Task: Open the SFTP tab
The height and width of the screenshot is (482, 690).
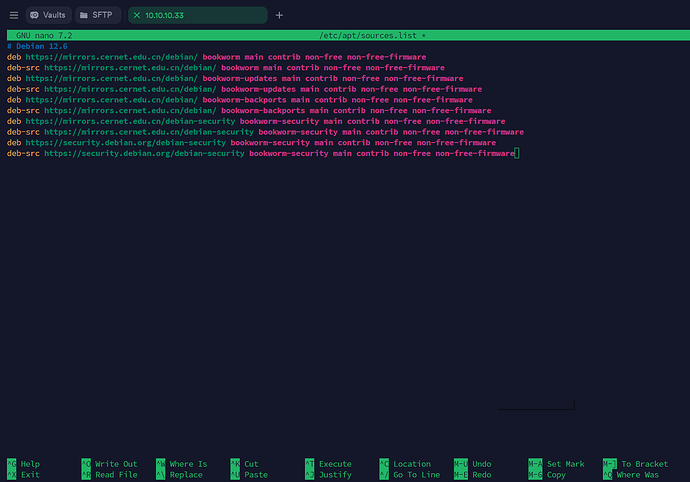Action: point(97,15)
